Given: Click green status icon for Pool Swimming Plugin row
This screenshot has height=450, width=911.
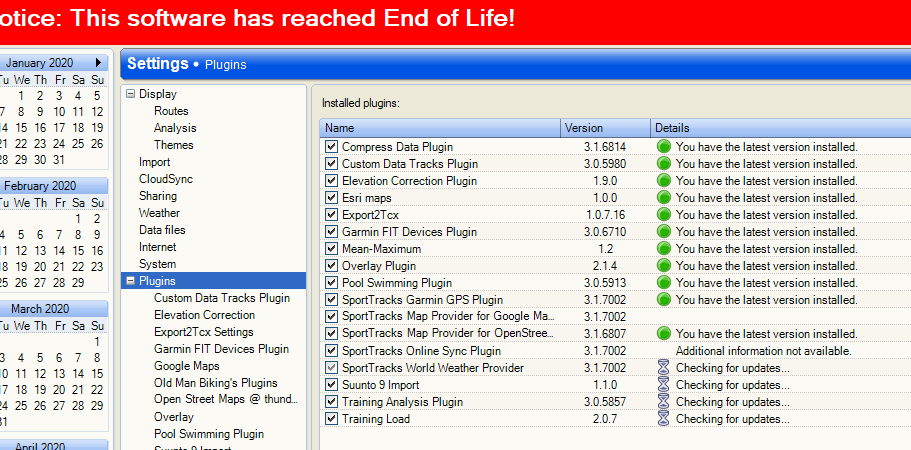Looking at the screenshot, I should coord(663,283).
